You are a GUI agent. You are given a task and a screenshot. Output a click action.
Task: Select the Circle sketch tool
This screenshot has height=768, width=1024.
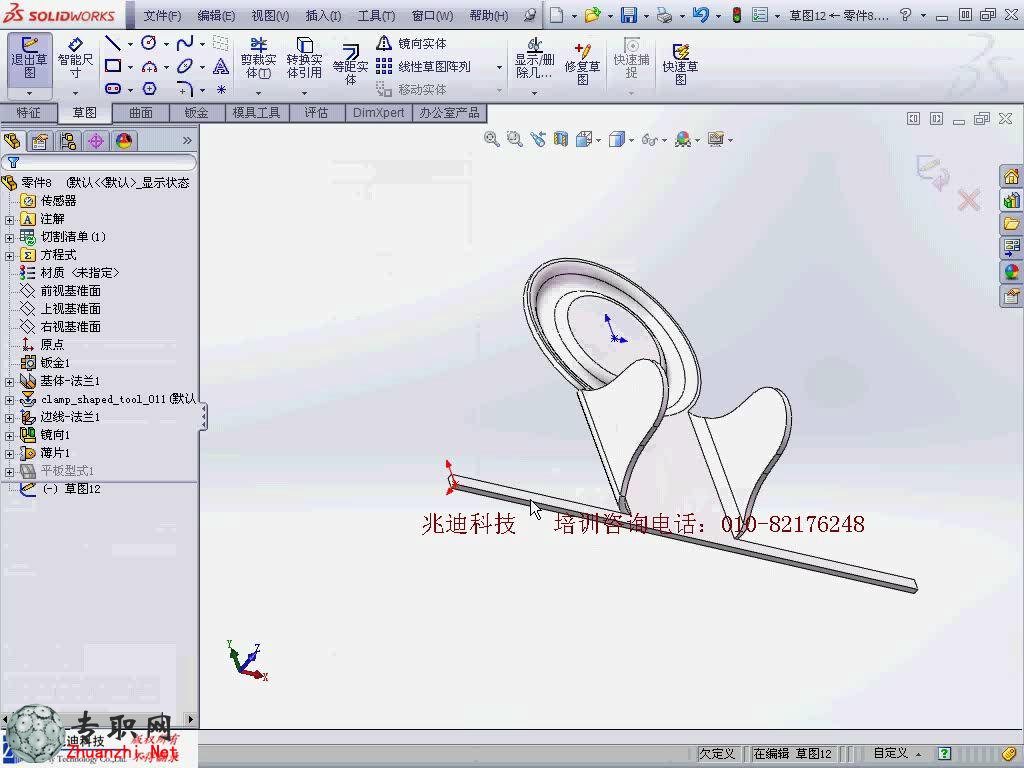[x=149, y=44]
